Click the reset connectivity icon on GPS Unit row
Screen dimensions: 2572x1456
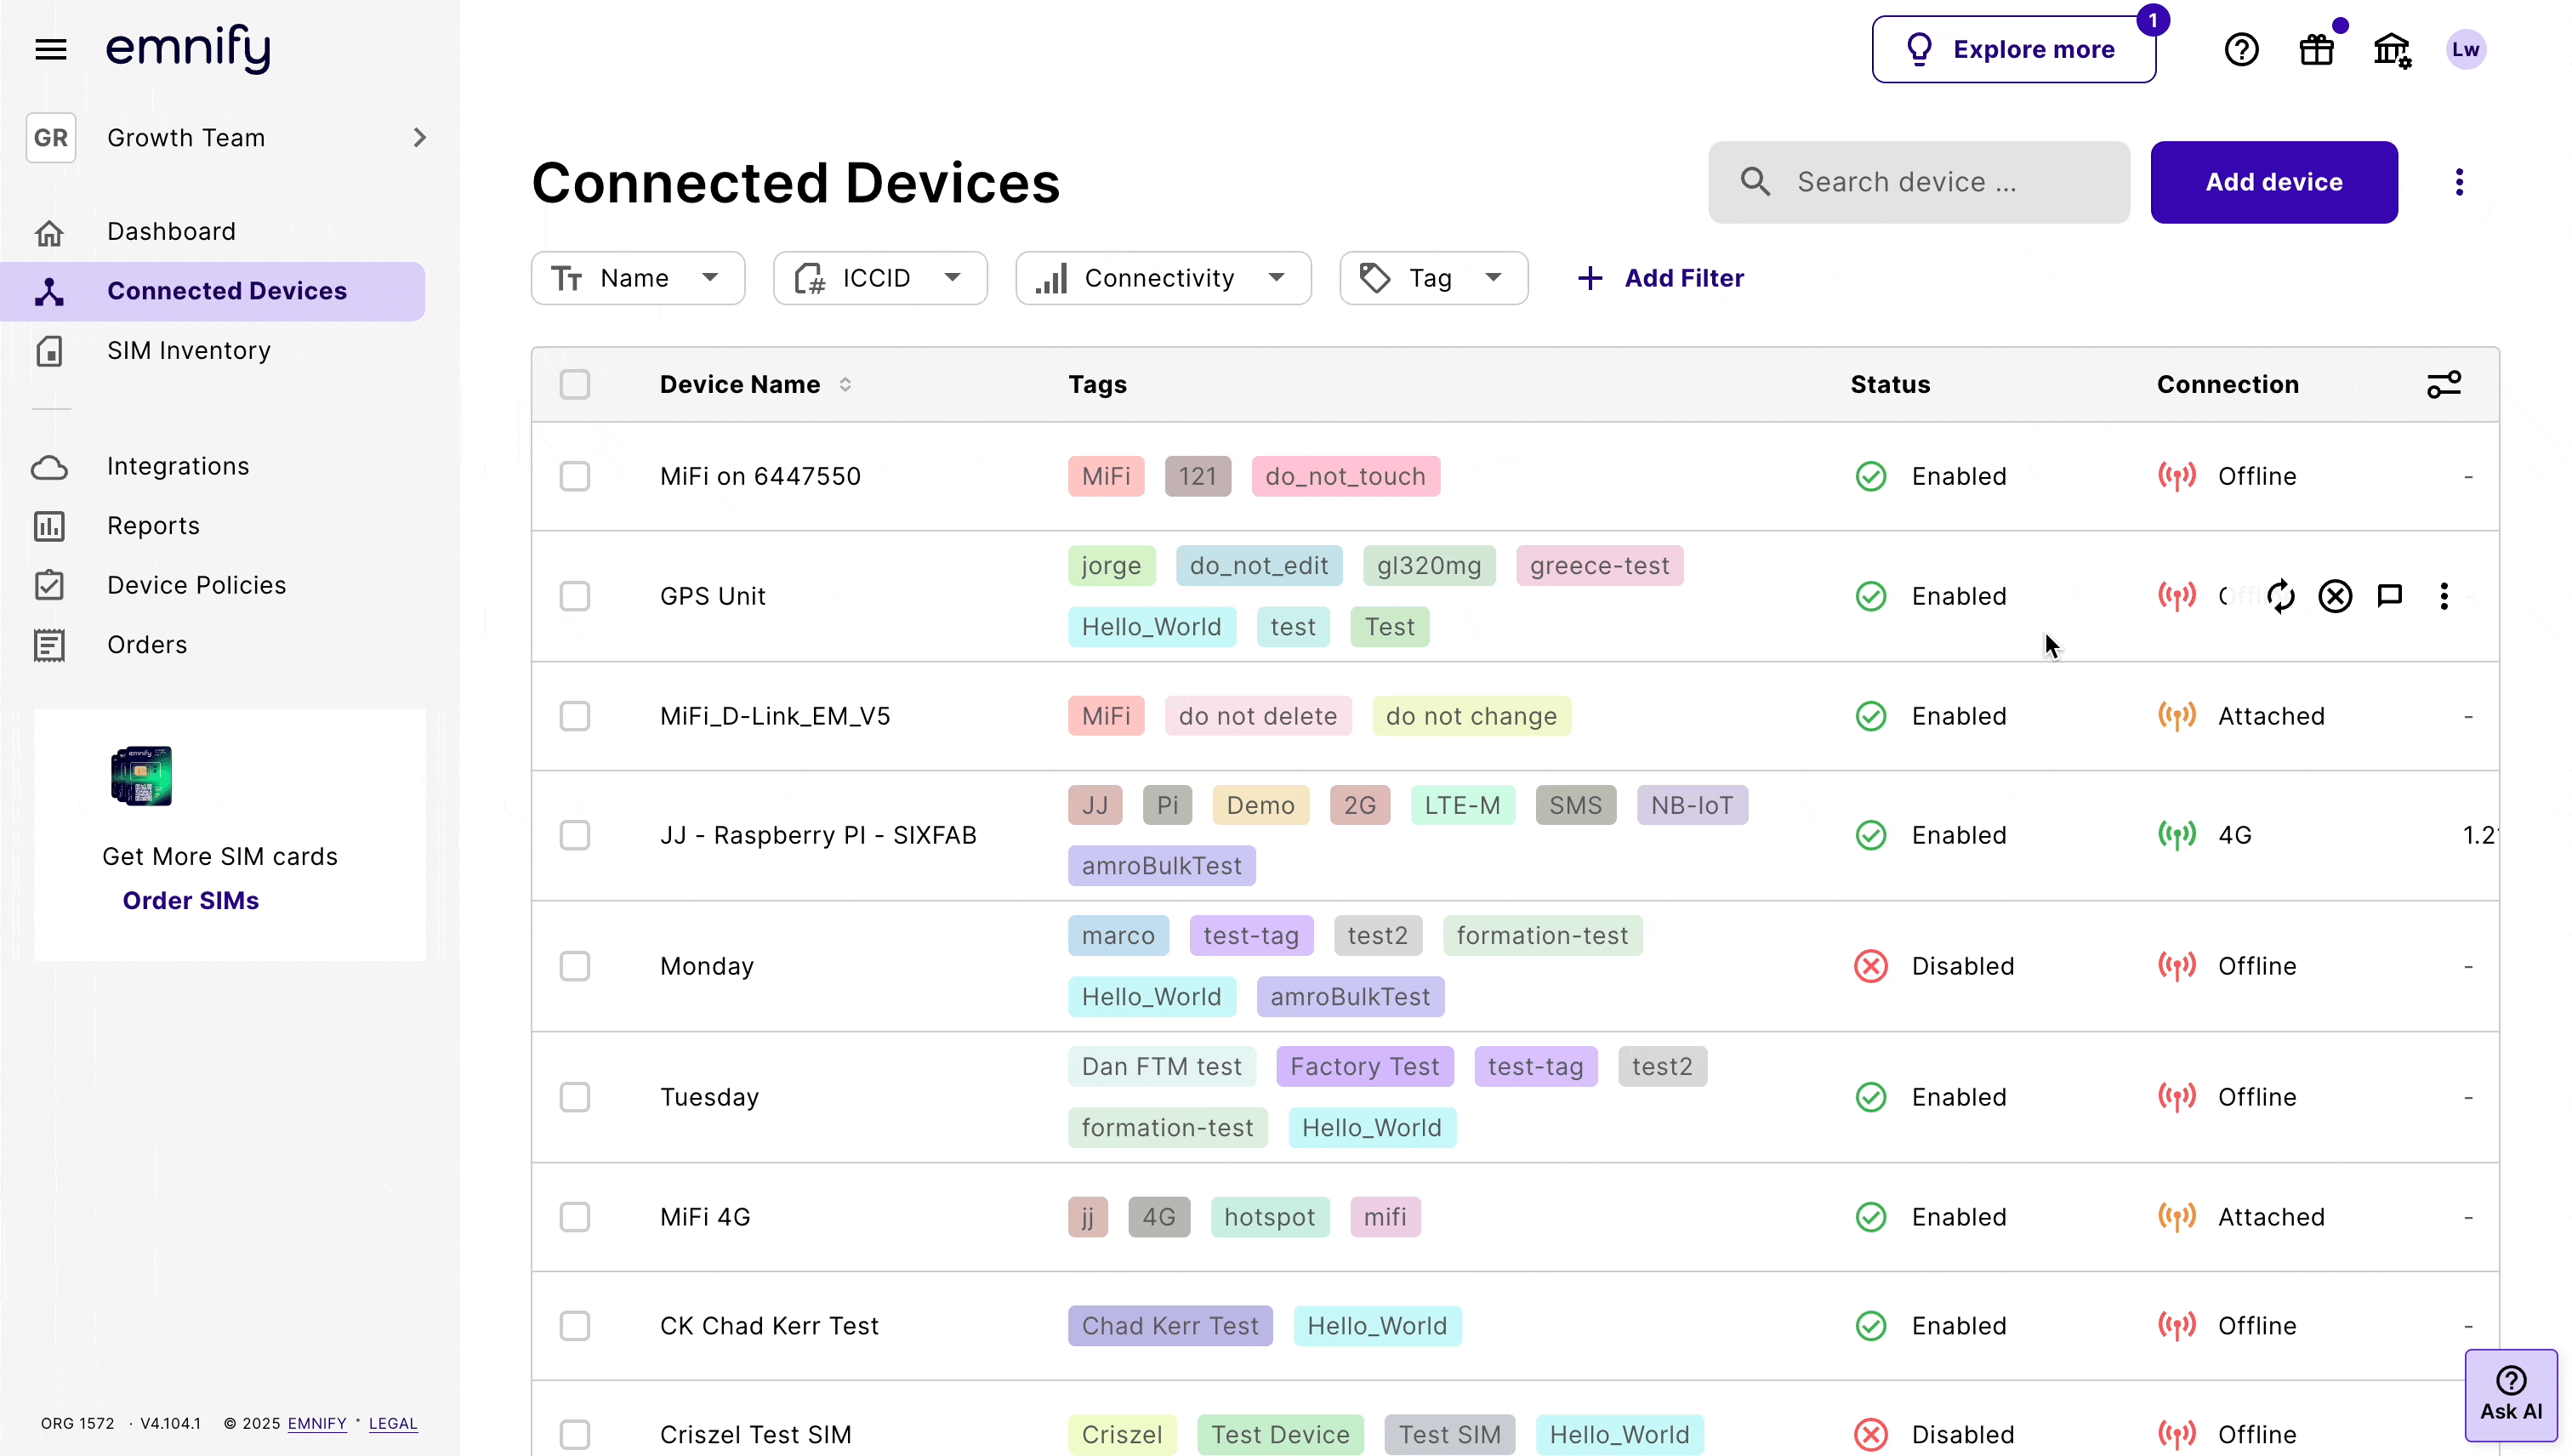tap(2280, 596)
